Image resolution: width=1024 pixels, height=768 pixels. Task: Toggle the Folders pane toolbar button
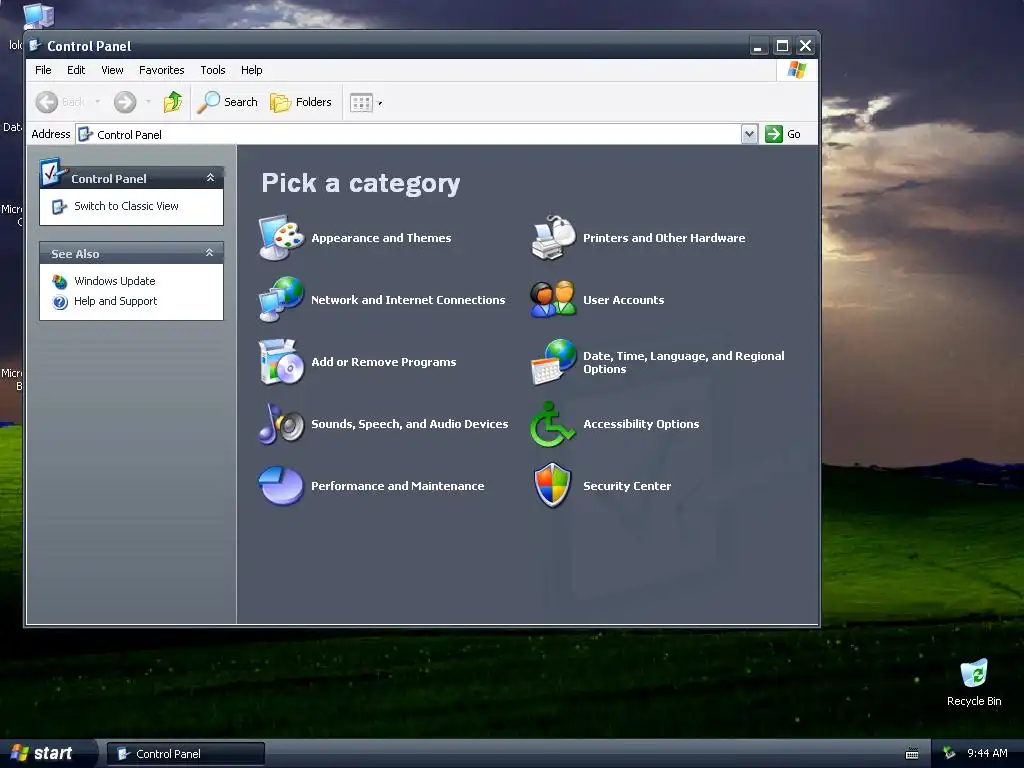301,102
